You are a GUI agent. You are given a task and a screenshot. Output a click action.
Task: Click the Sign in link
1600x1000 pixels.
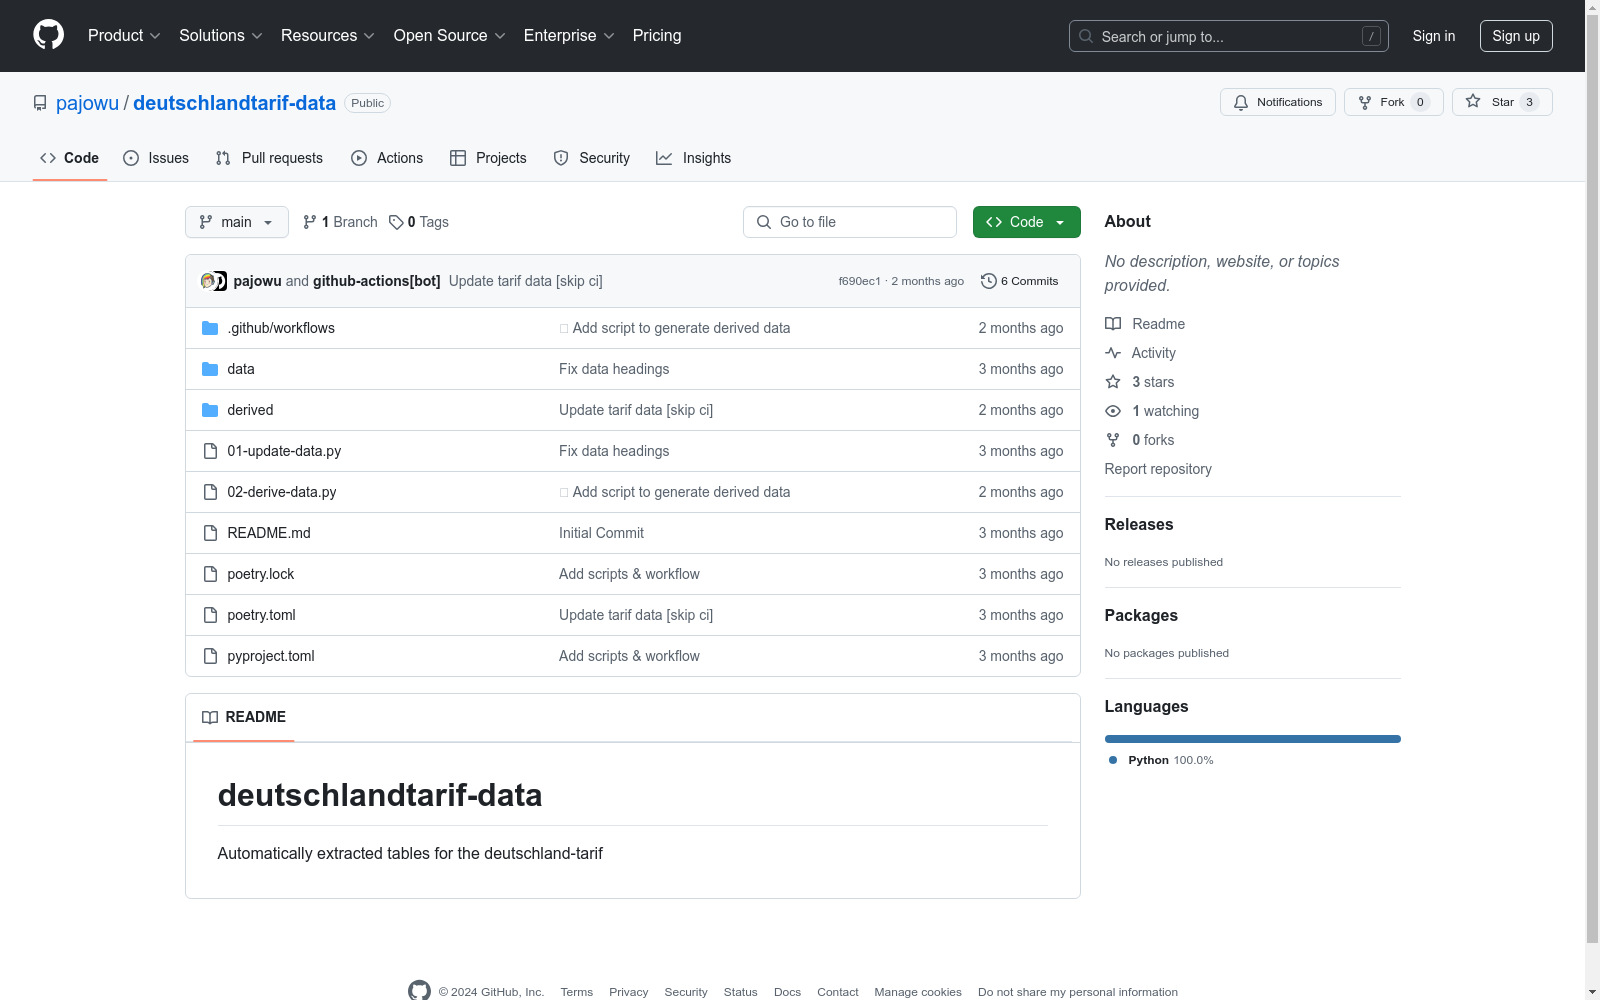pos(1434,36)
